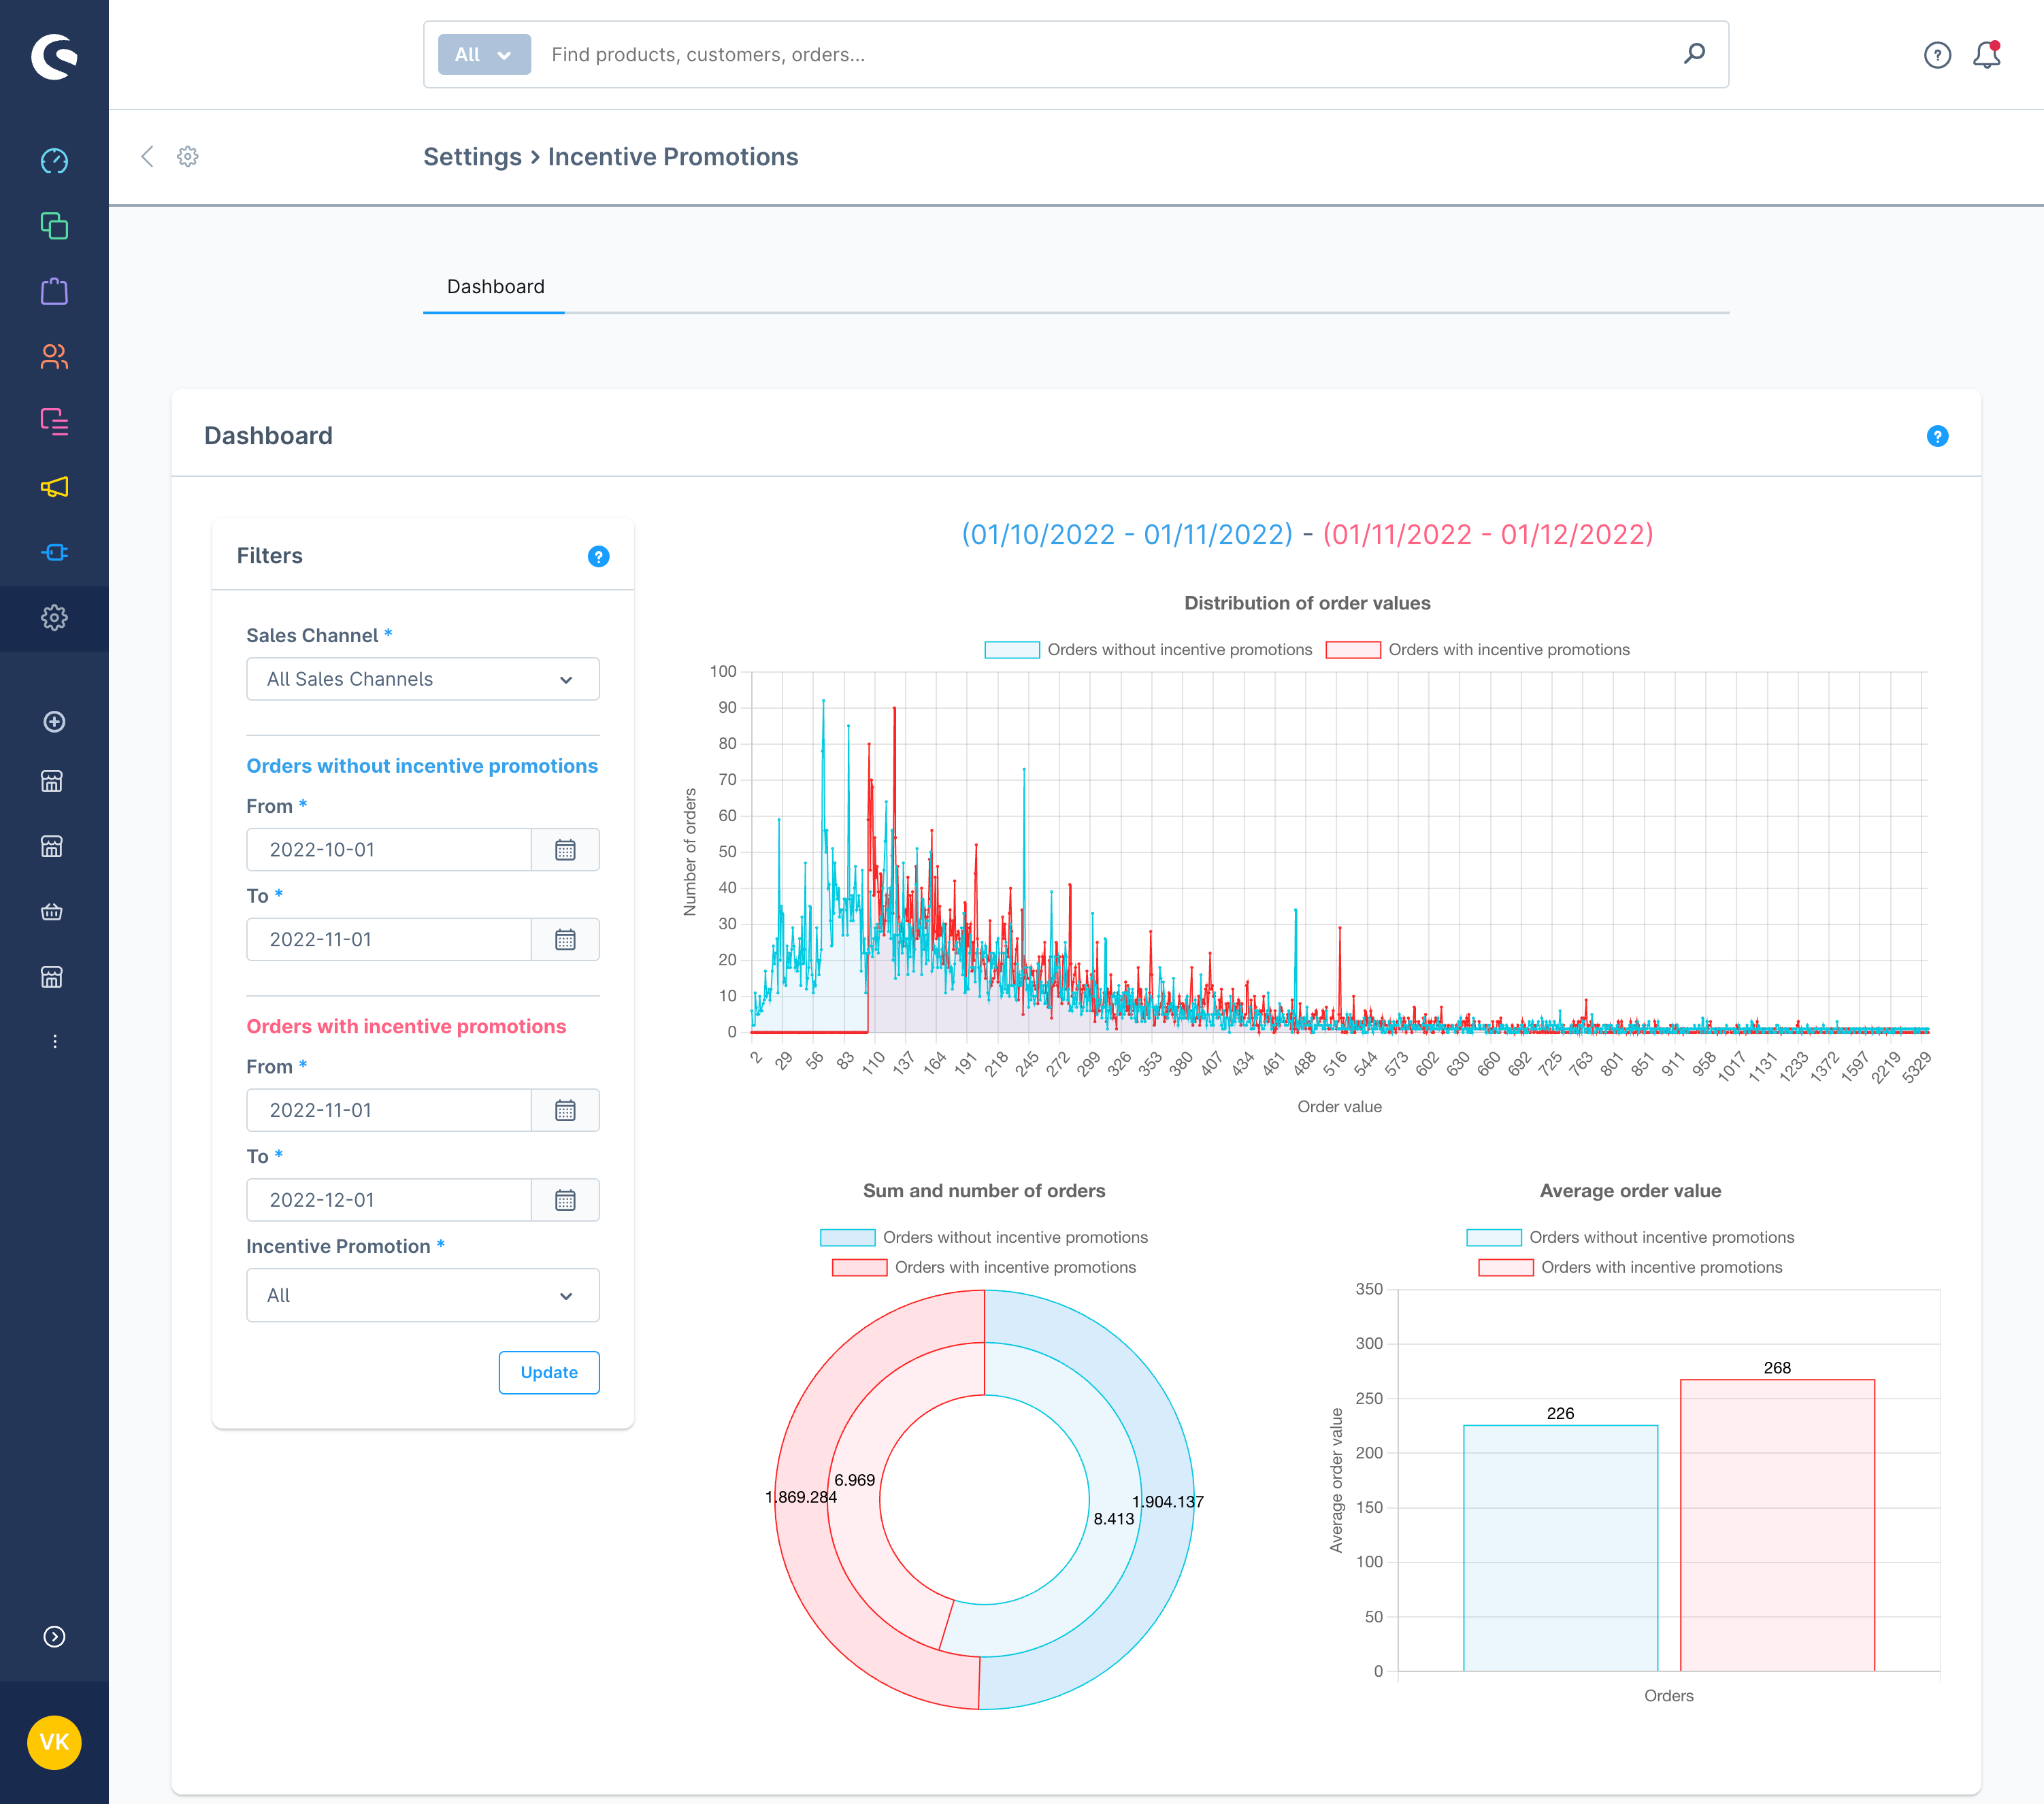Screen dimensions: 2044x1804
Task: Click the Shopware logo
Action: [54, 56]
